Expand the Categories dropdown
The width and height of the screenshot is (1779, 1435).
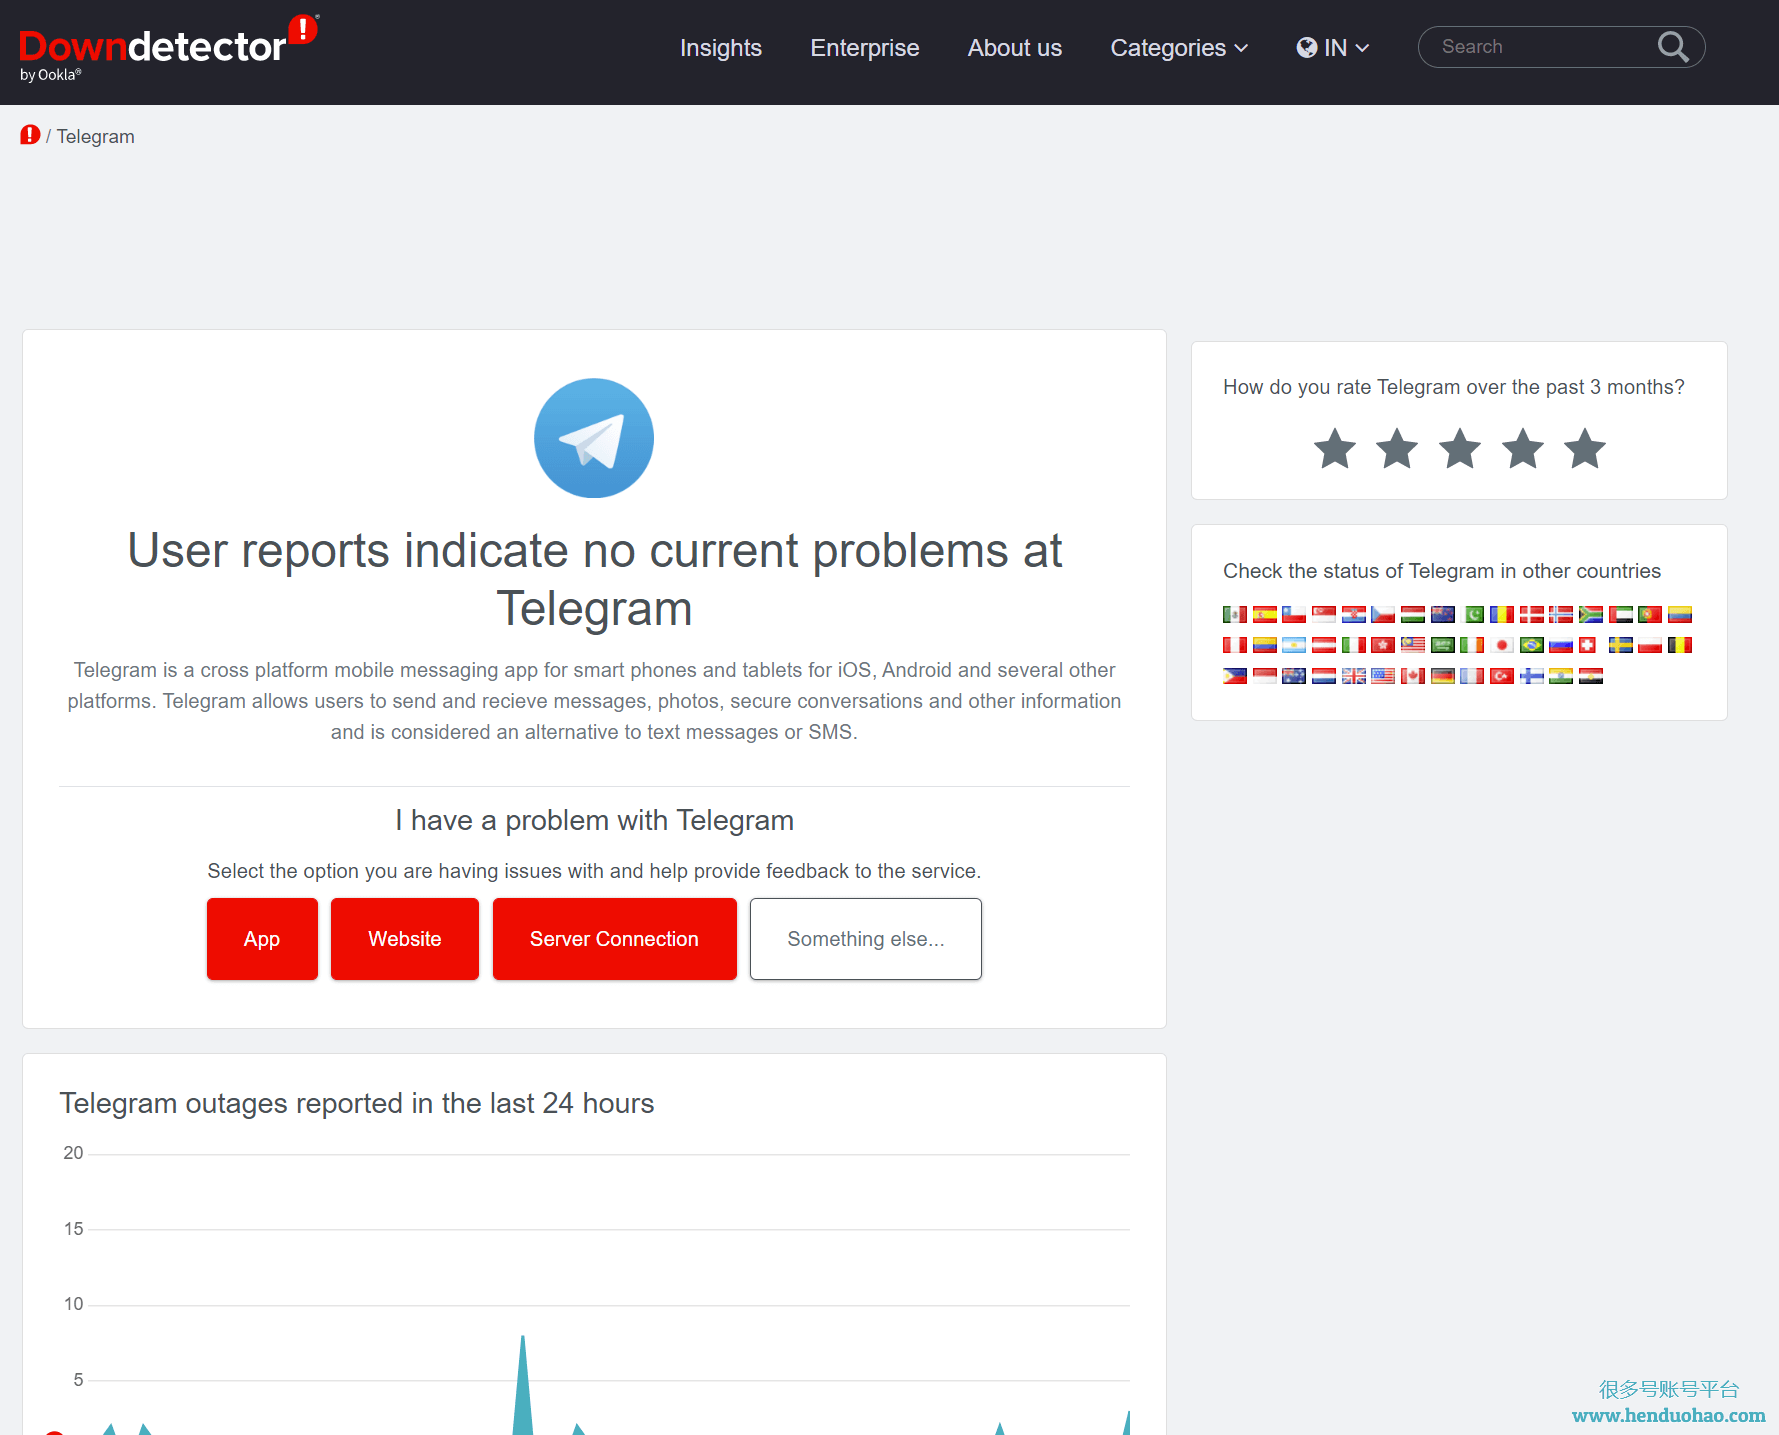1178,48
